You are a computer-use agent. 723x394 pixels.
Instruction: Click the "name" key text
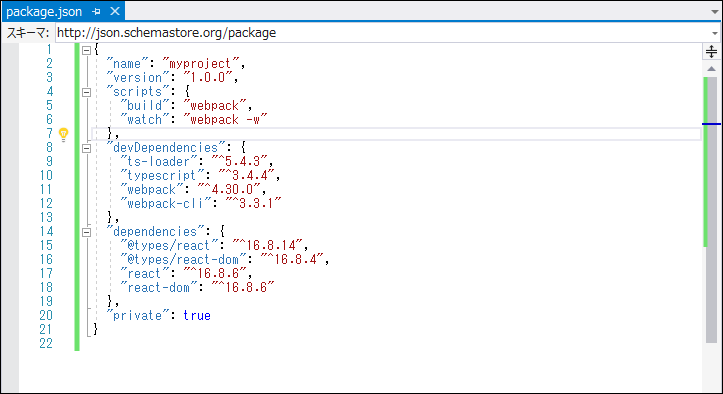(127, 64)
